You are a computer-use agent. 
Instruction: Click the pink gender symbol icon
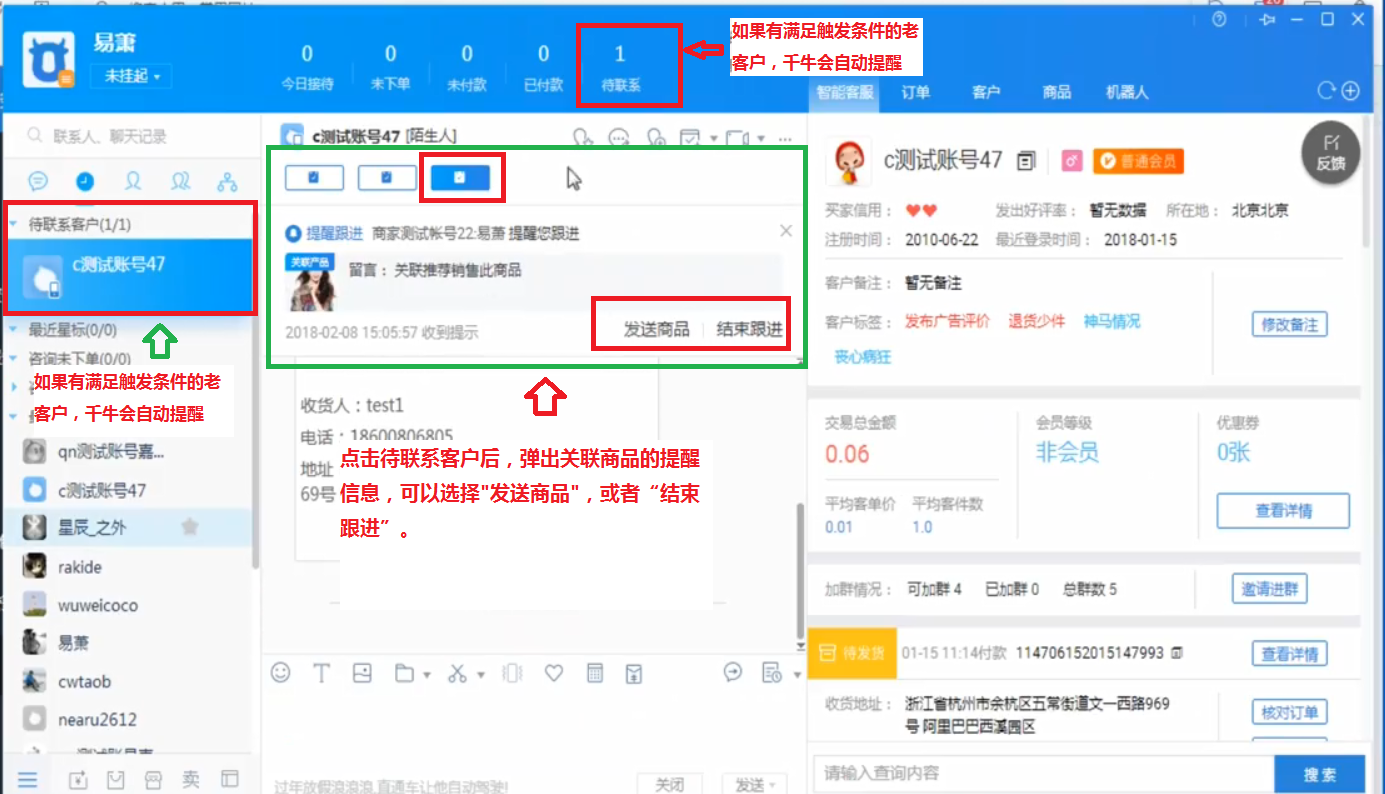(1070, 160)
